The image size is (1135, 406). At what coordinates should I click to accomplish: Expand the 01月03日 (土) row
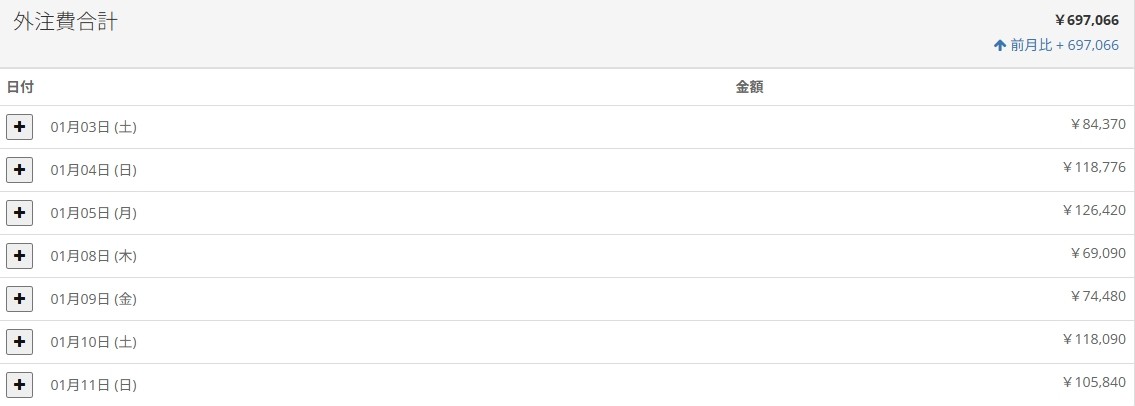tap(19, 127)
